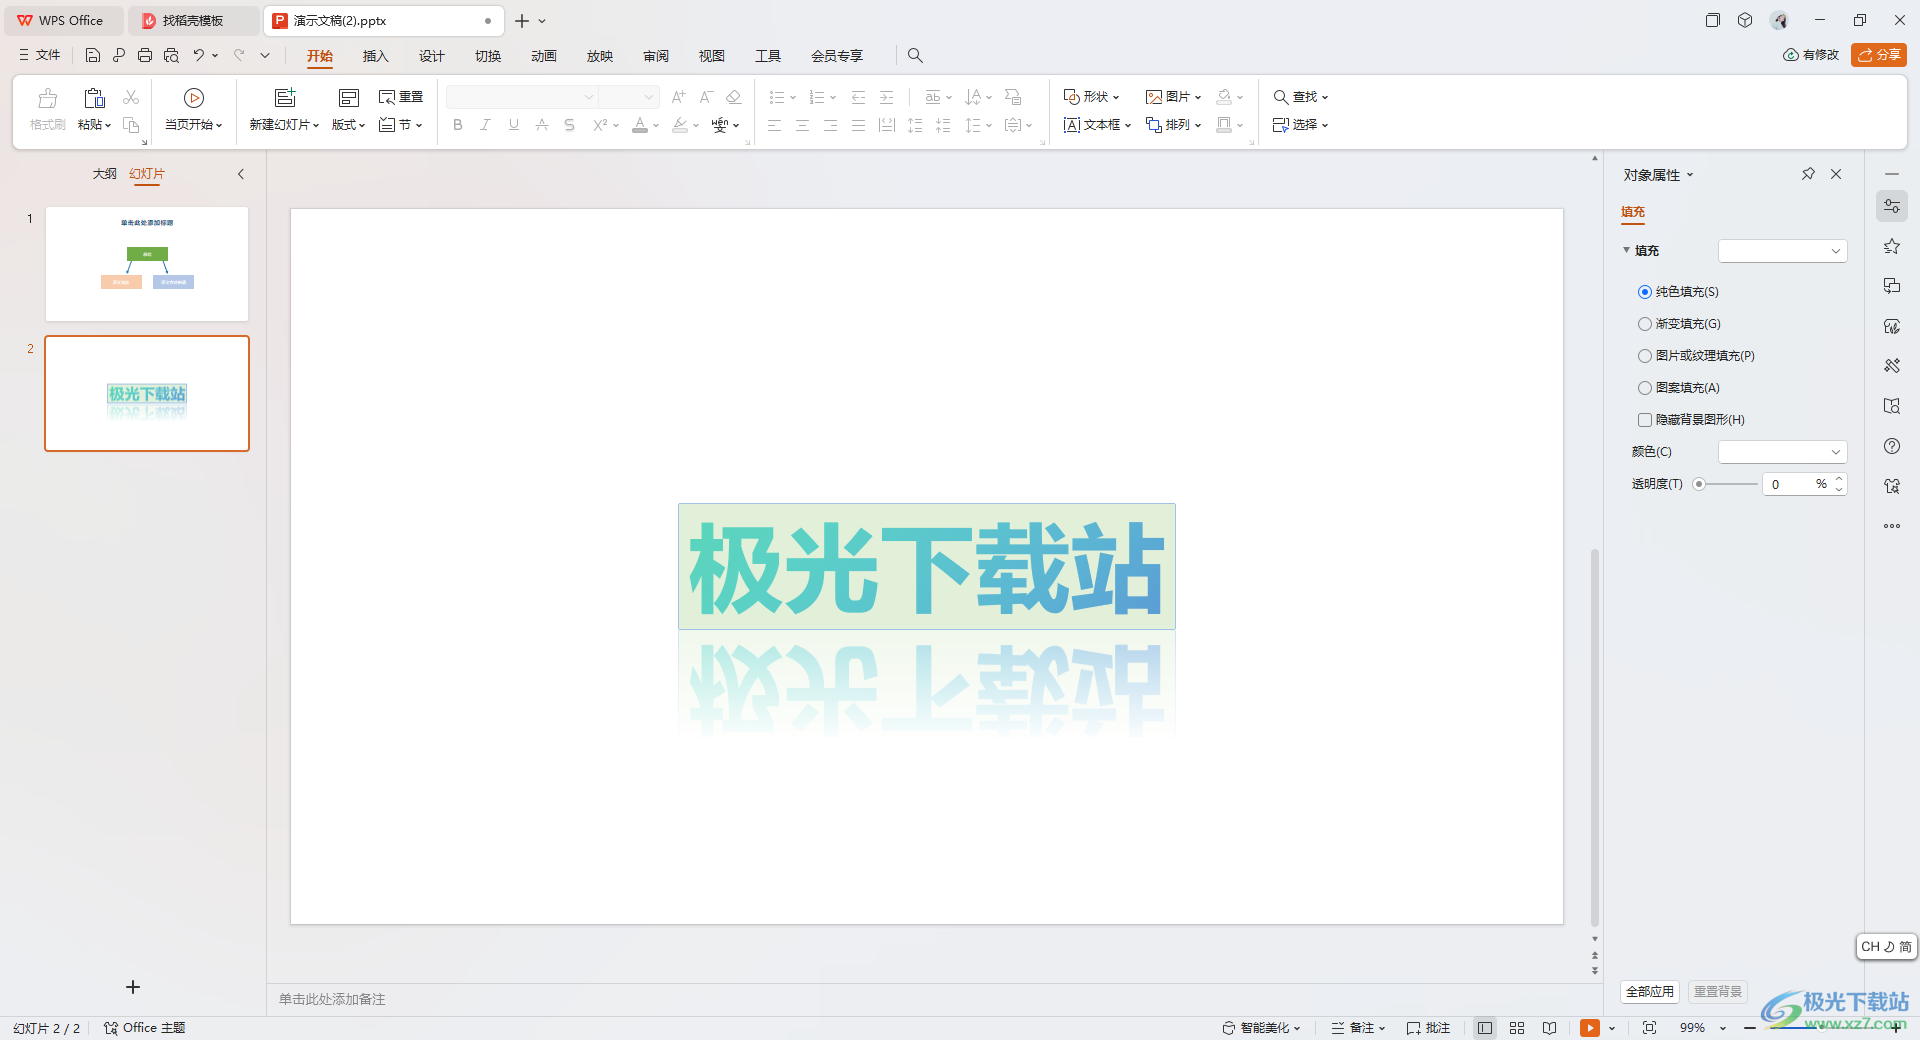The height and width of the screenshot is (1040, 1920).
Task: Click the Print icon in quick toolbar
Action: 145,55
